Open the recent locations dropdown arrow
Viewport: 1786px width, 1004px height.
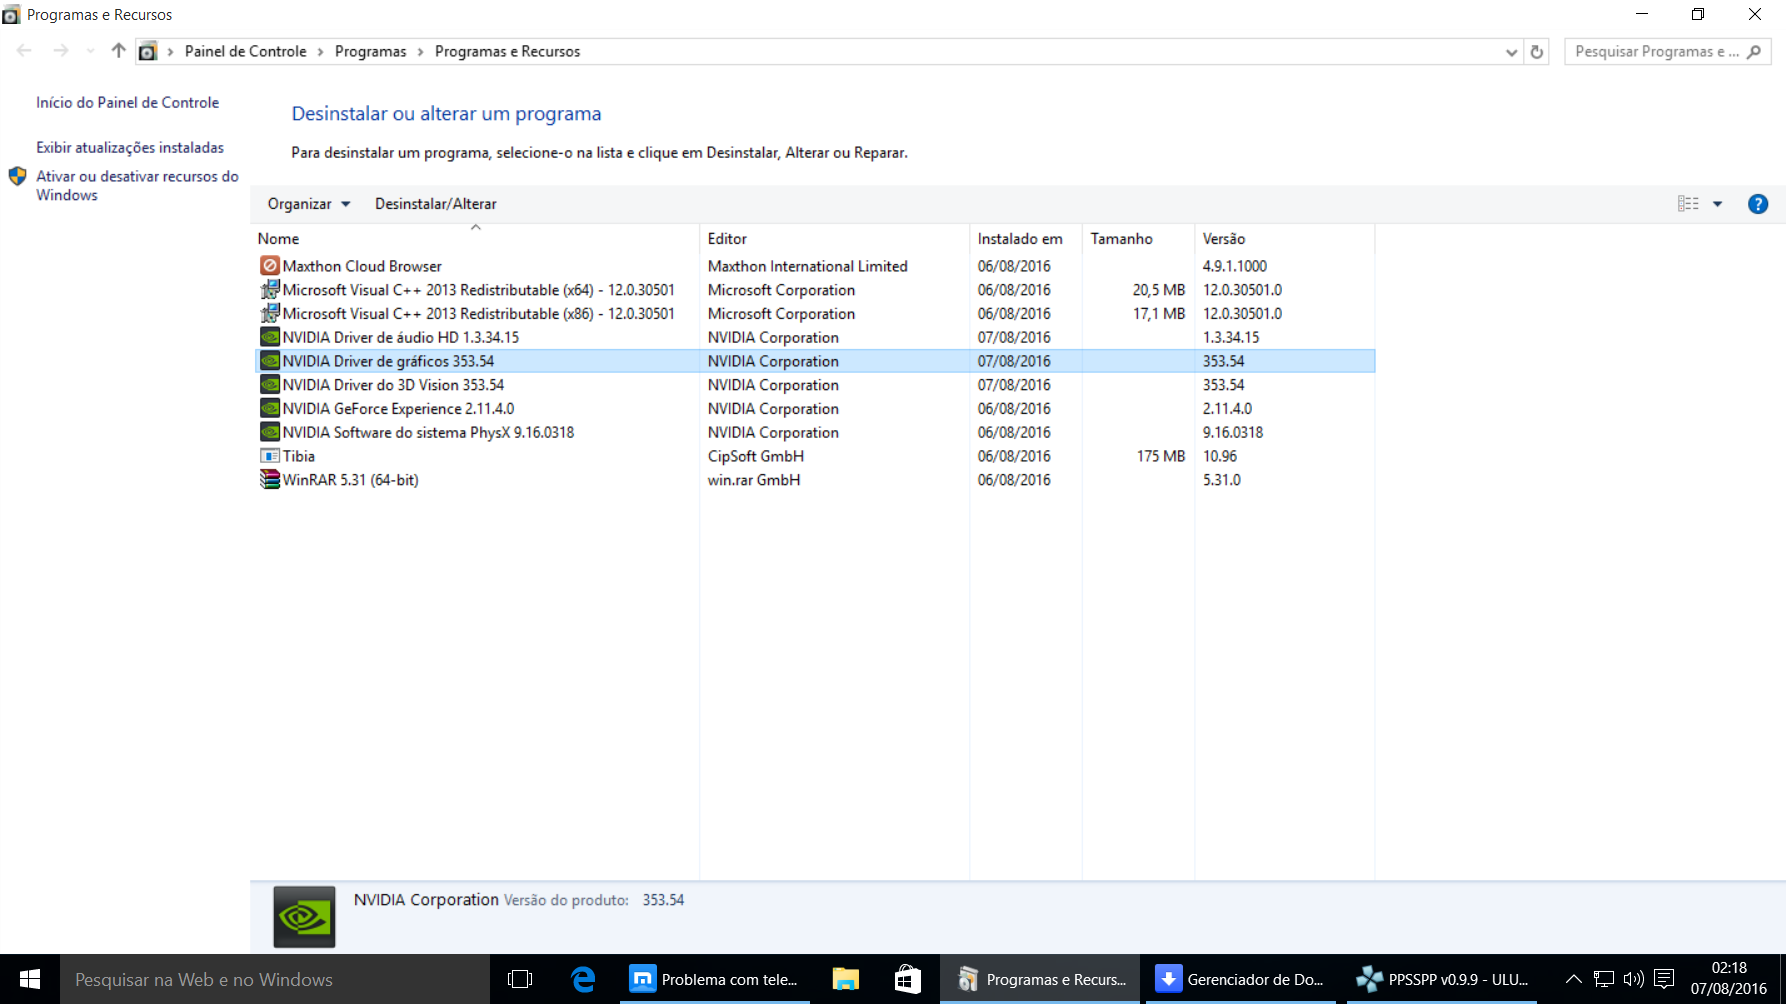click(x=90, y=51)
